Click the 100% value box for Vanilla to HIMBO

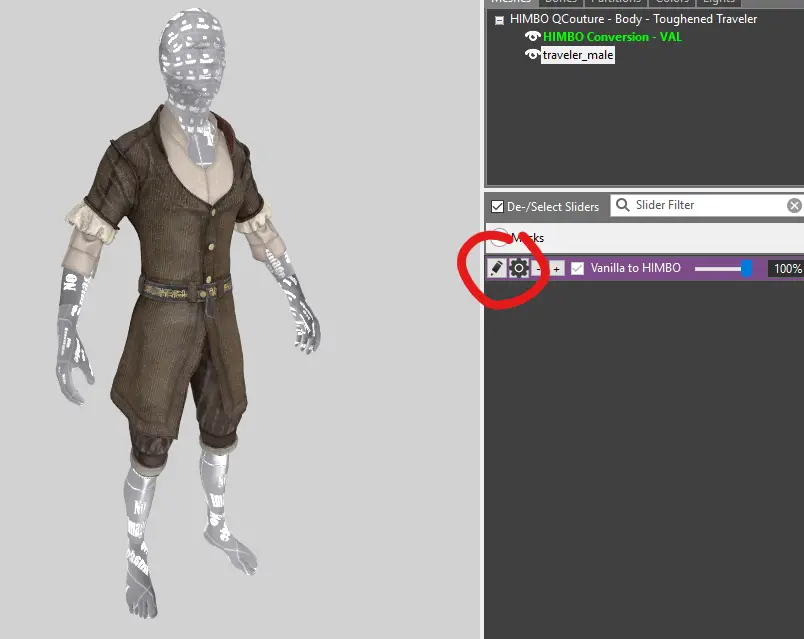tap(787, 268)
